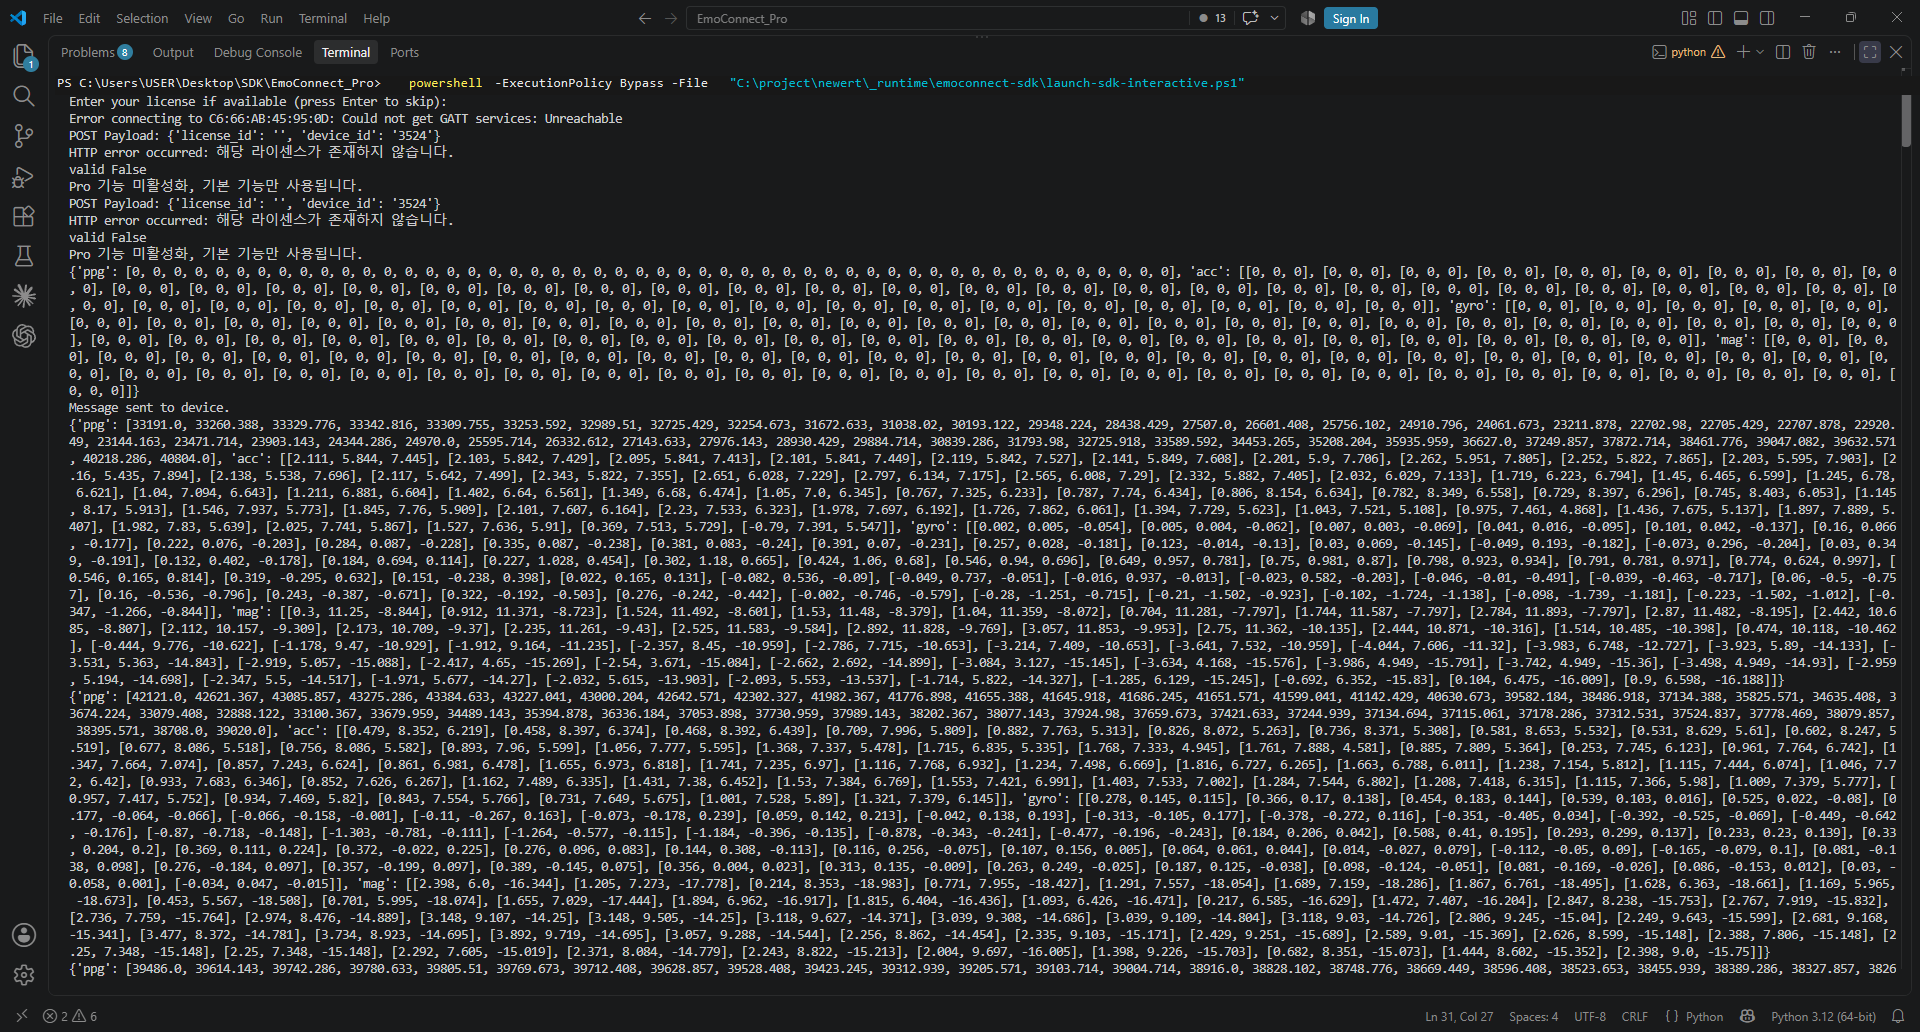Open the Search view icon
Image resolution: width=1920 pixels, height=1032 pixels.
click(24, 96)
